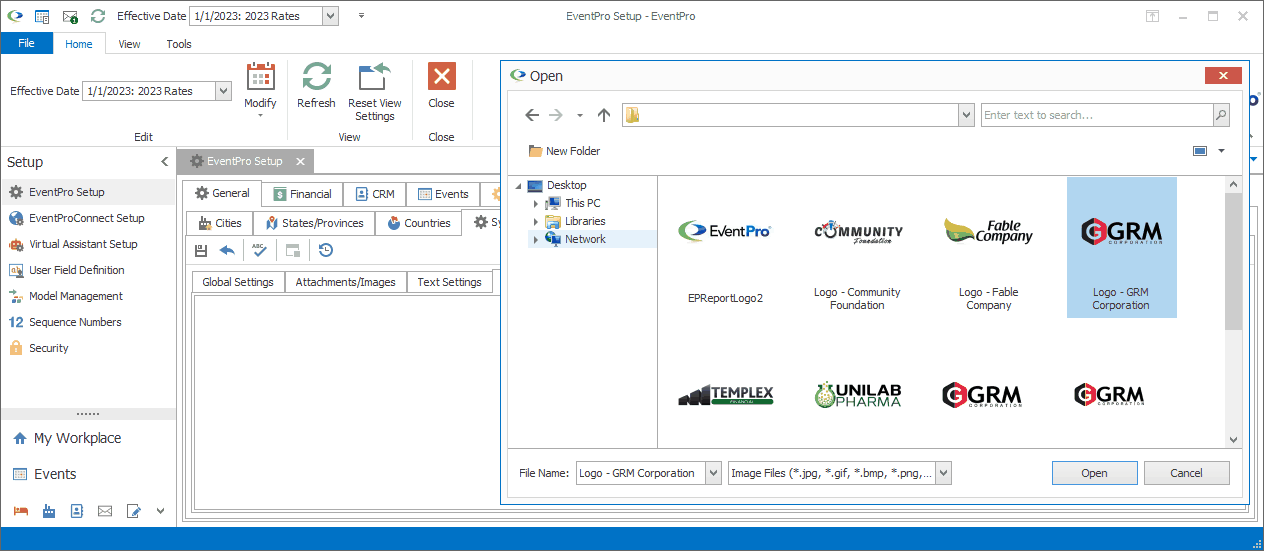1264x551 pixels.
Task: Open EventProConnect Setup in the sidebar
Action: (88, 218)
